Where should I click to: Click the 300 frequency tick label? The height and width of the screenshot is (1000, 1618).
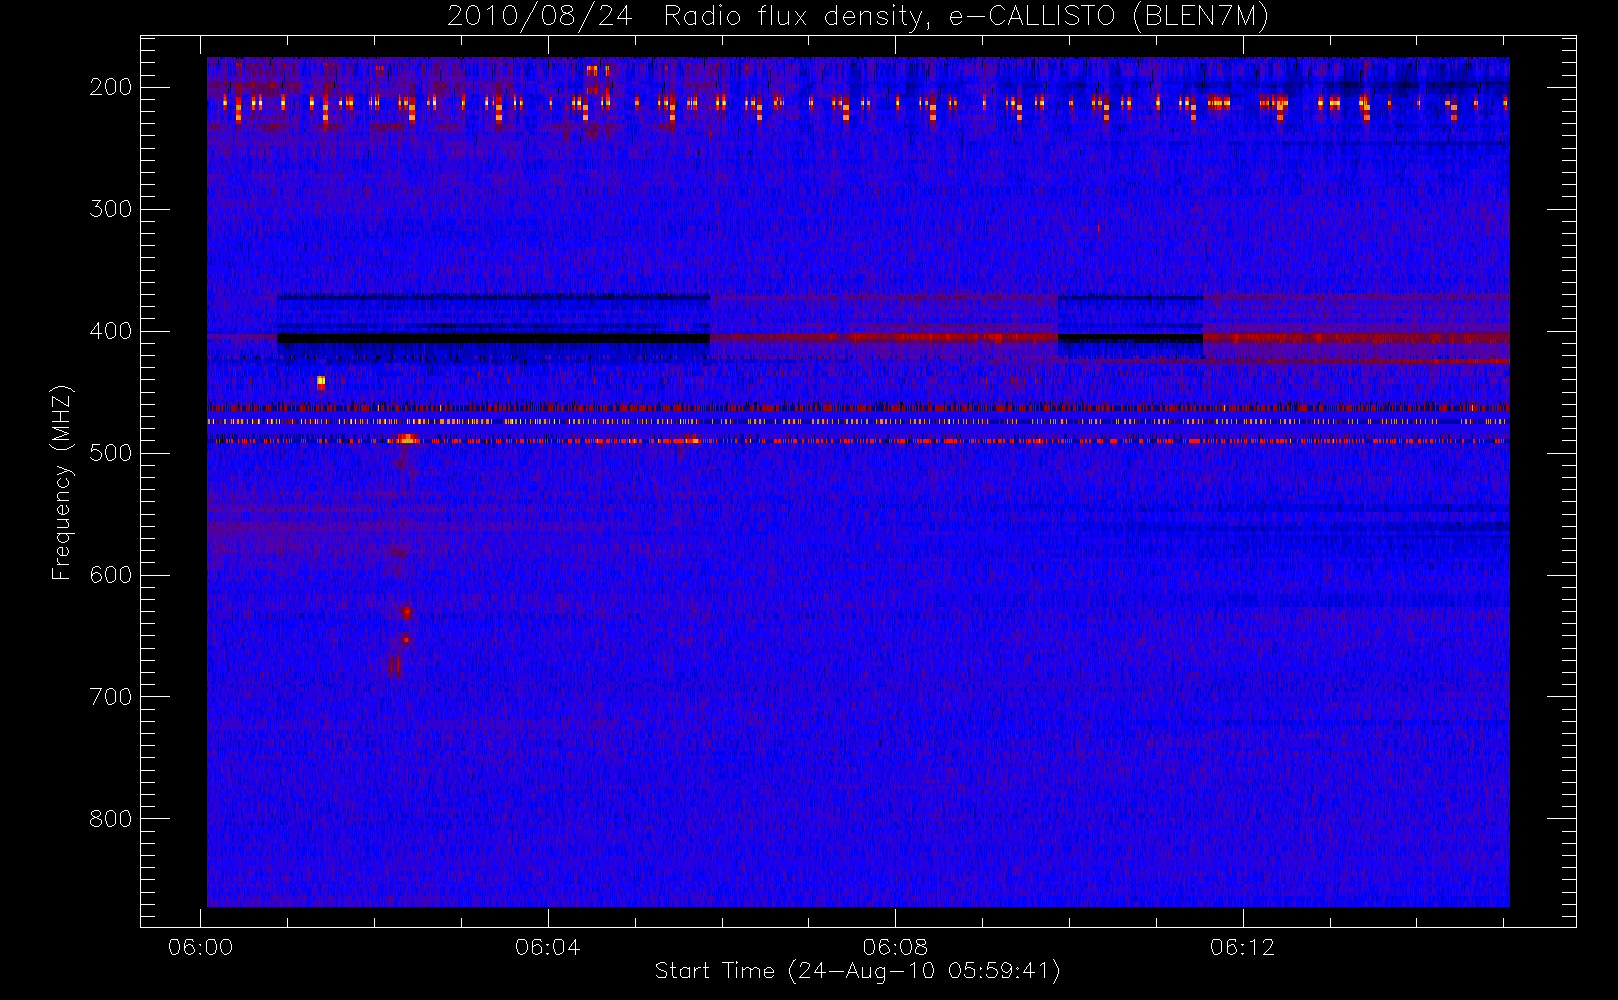(111, 209)
